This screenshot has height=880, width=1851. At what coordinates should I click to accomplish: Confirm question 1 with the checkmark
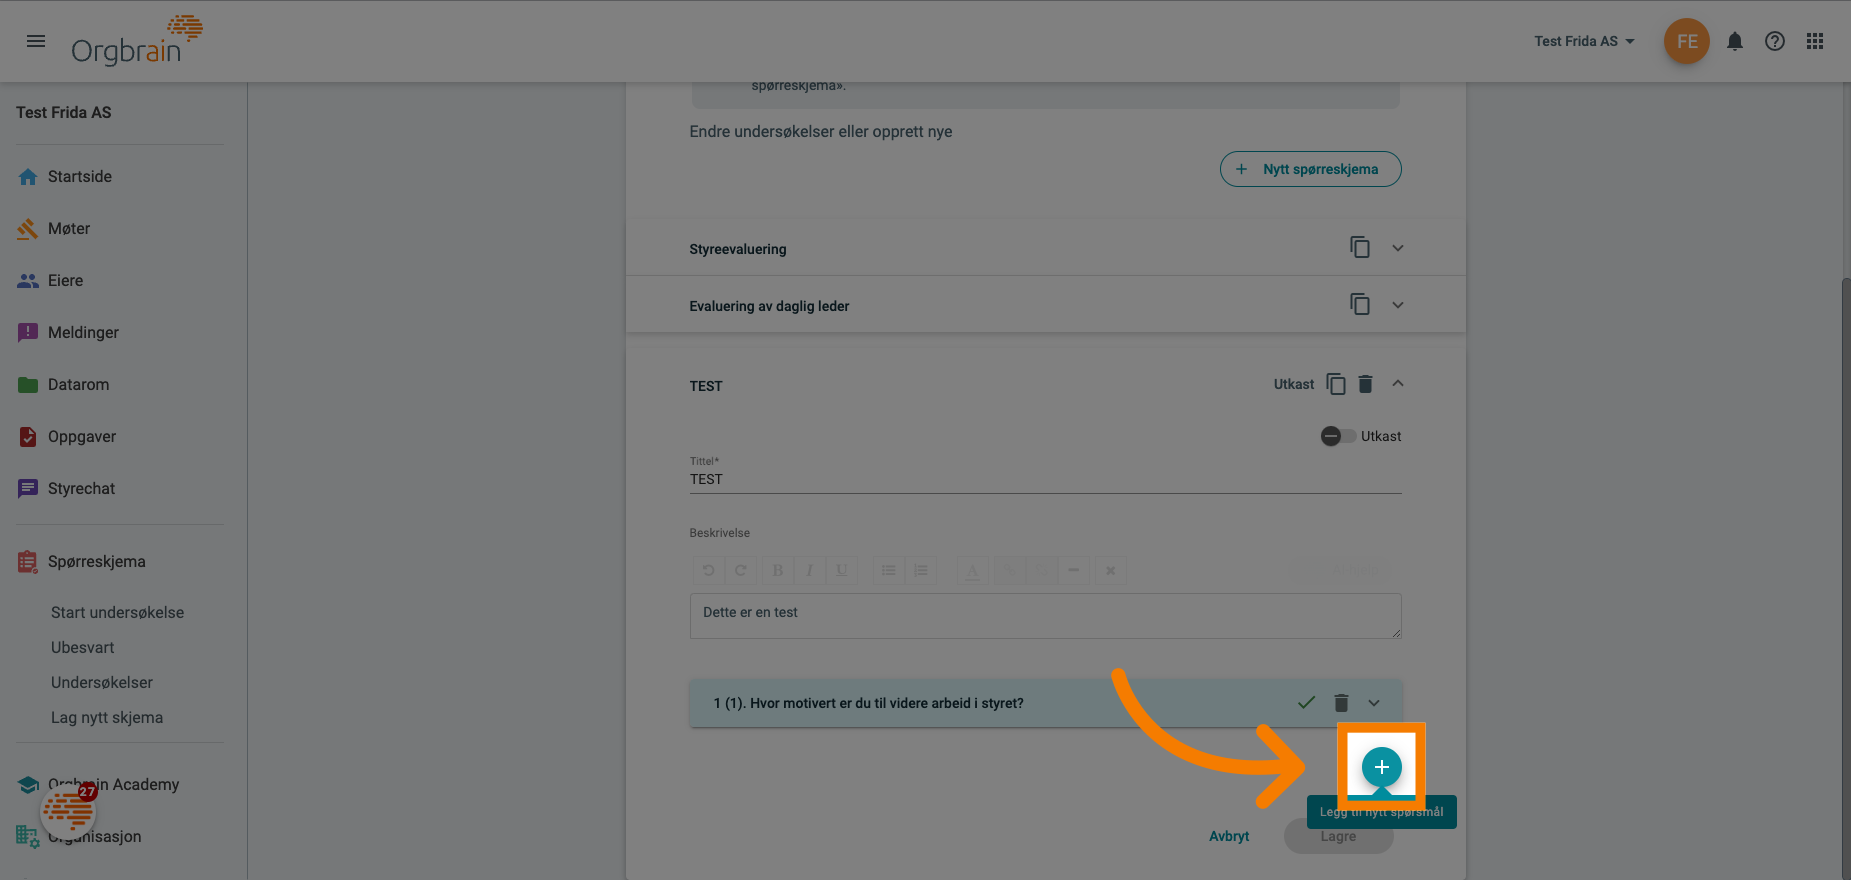(x=1306, y=702)
